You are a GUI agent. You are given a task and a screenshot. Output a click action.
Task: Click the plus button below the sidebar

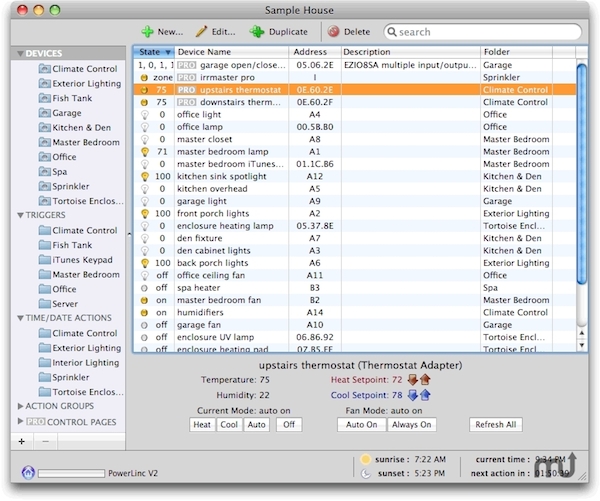[21, 441]
